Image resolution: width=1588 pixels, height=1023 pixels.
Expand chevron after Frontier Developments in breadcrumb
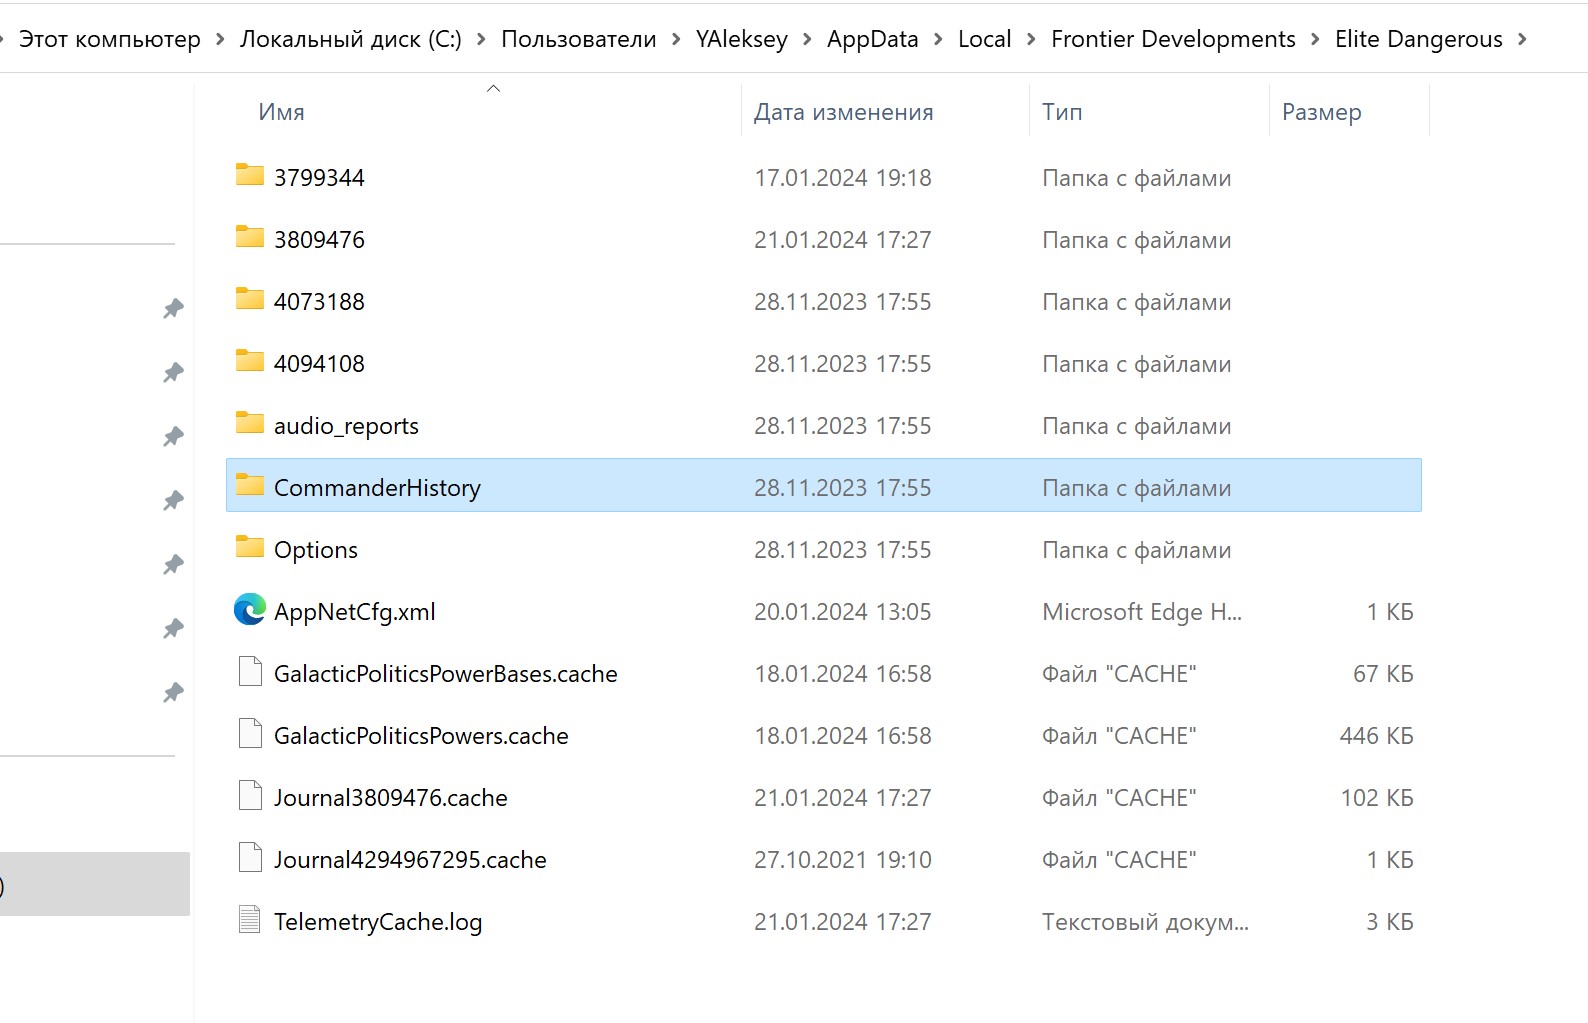click(1315, 39)
